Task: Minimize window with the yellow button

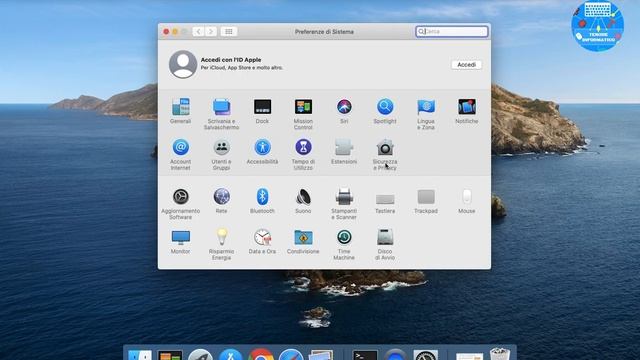Action: pos(175,31)
